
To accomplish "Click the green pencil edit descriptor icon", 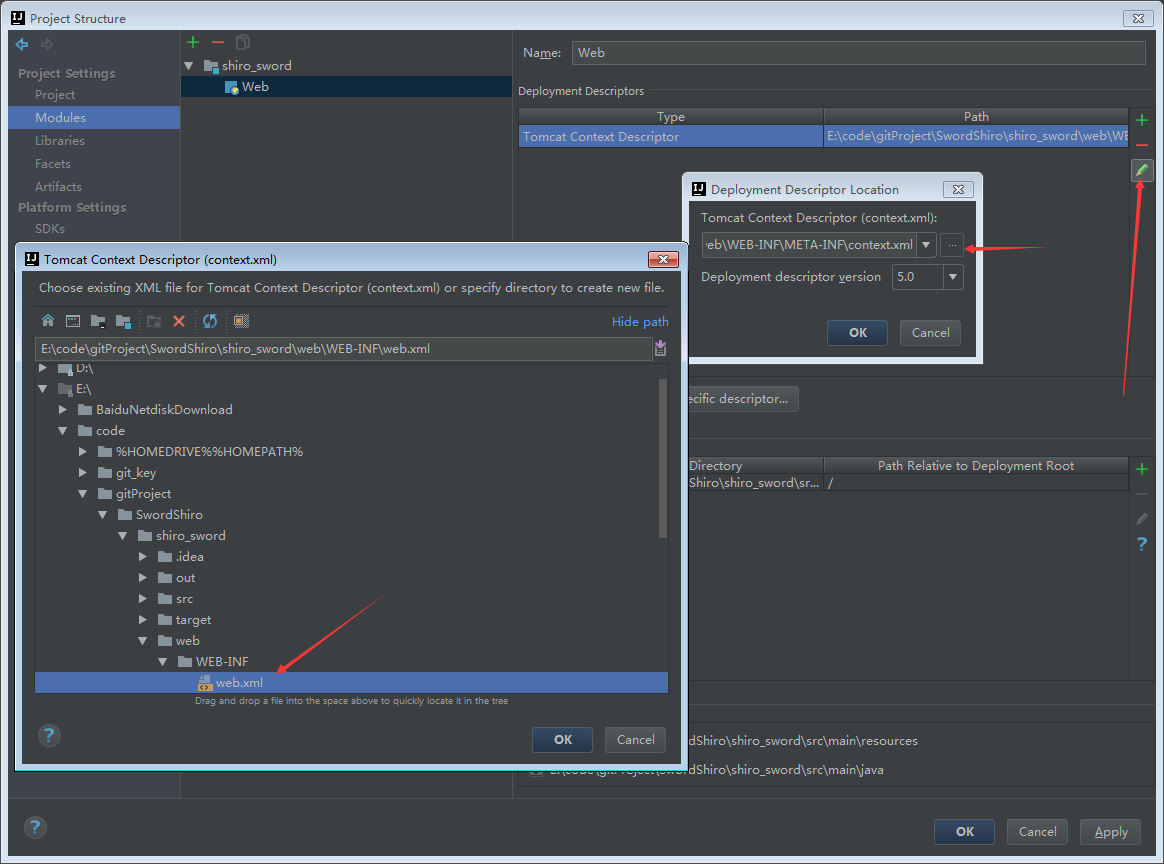I will 1142,171.
